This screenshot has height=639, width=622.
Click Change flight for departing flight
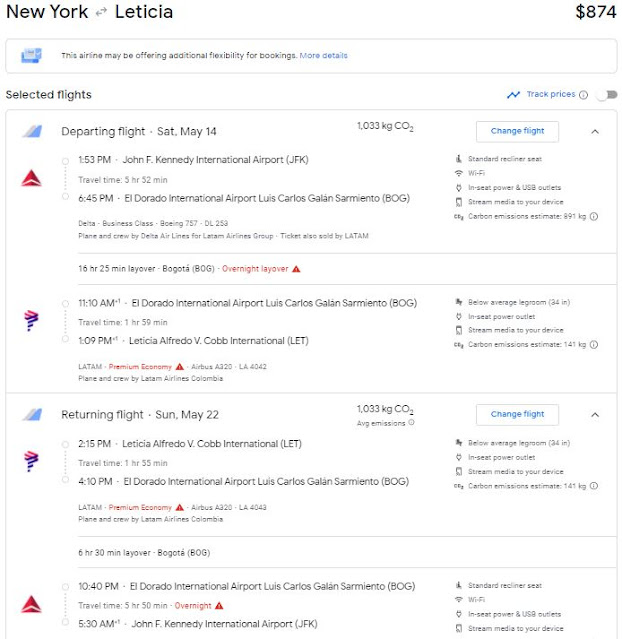pyautogui.click(x=517, y=131)
